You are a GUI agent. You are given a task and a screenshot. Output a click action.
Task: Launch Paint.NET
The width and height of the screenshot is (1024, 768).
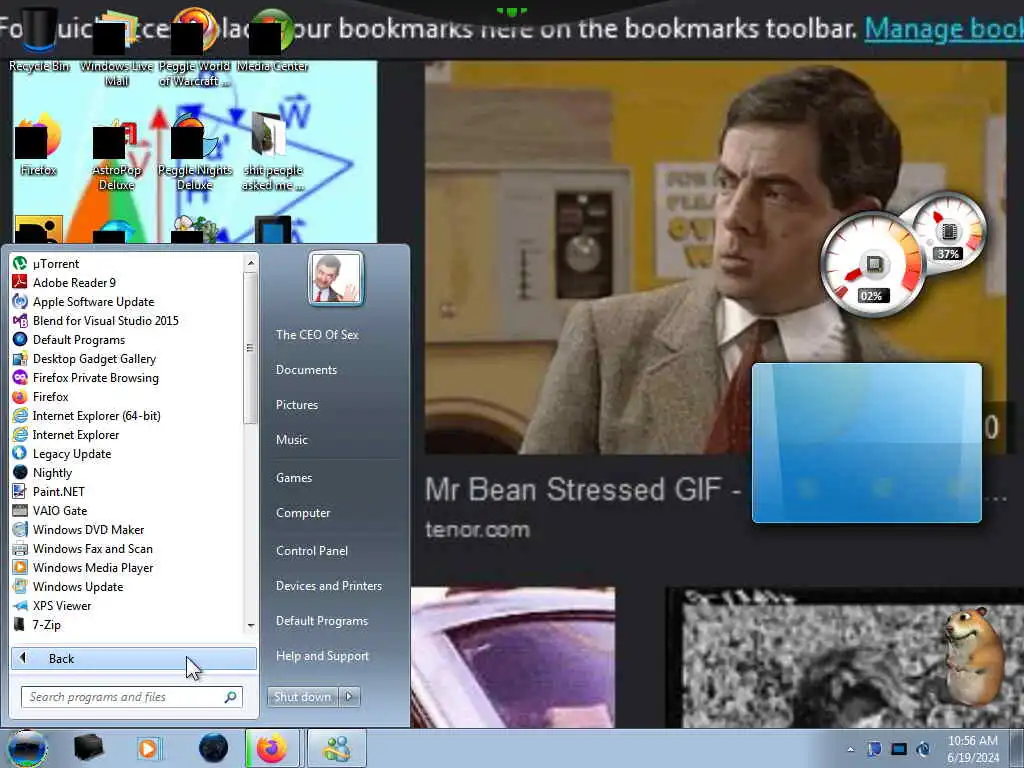point(48,492)
